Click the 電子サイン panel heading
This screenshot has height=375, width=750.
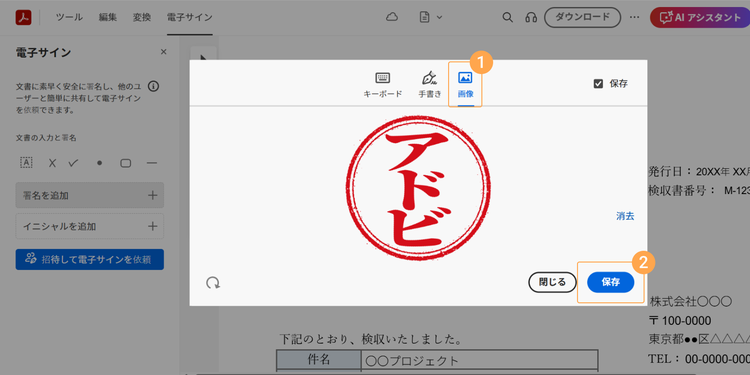(x=43, y=53)
